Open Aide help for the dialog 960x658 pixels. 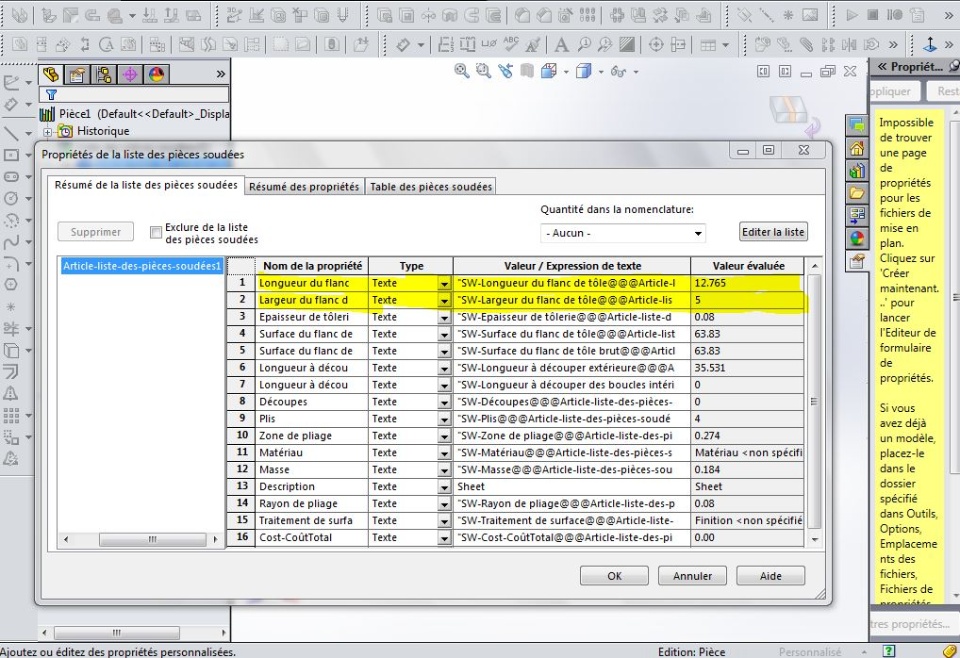click(770, 576)
